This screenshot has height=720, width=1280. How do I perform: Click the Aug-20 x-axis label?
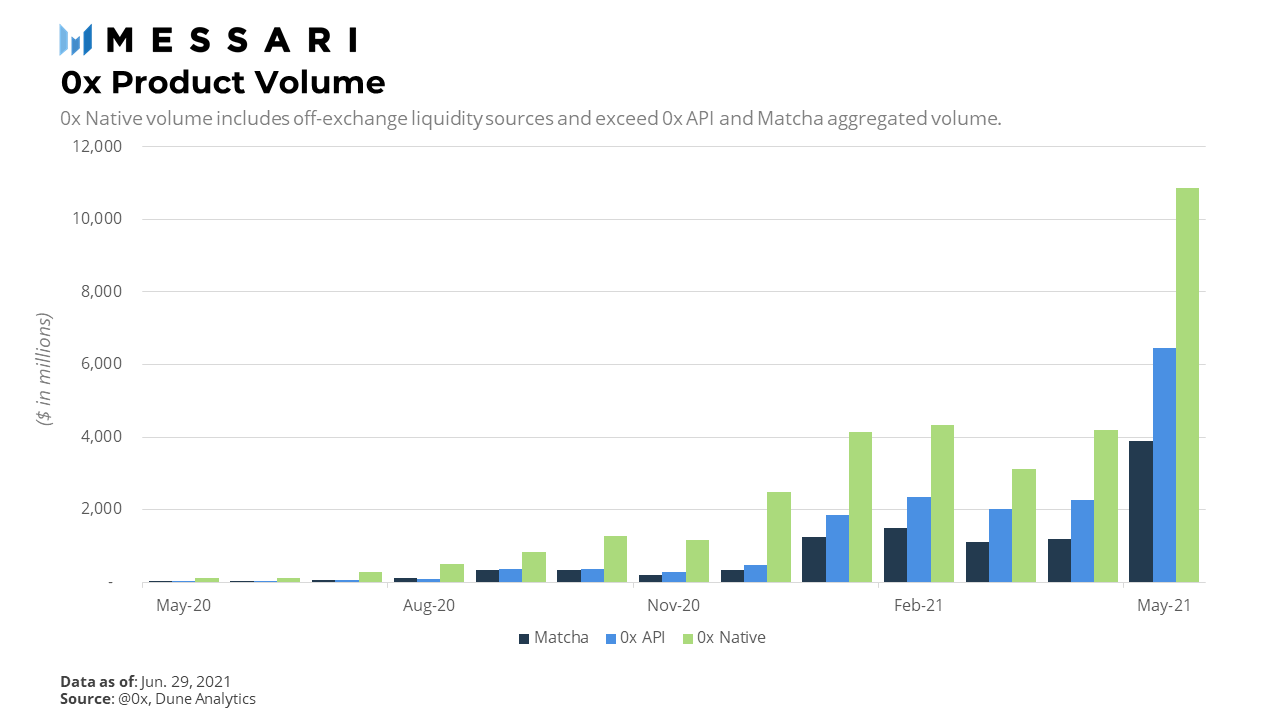[429, 606]
